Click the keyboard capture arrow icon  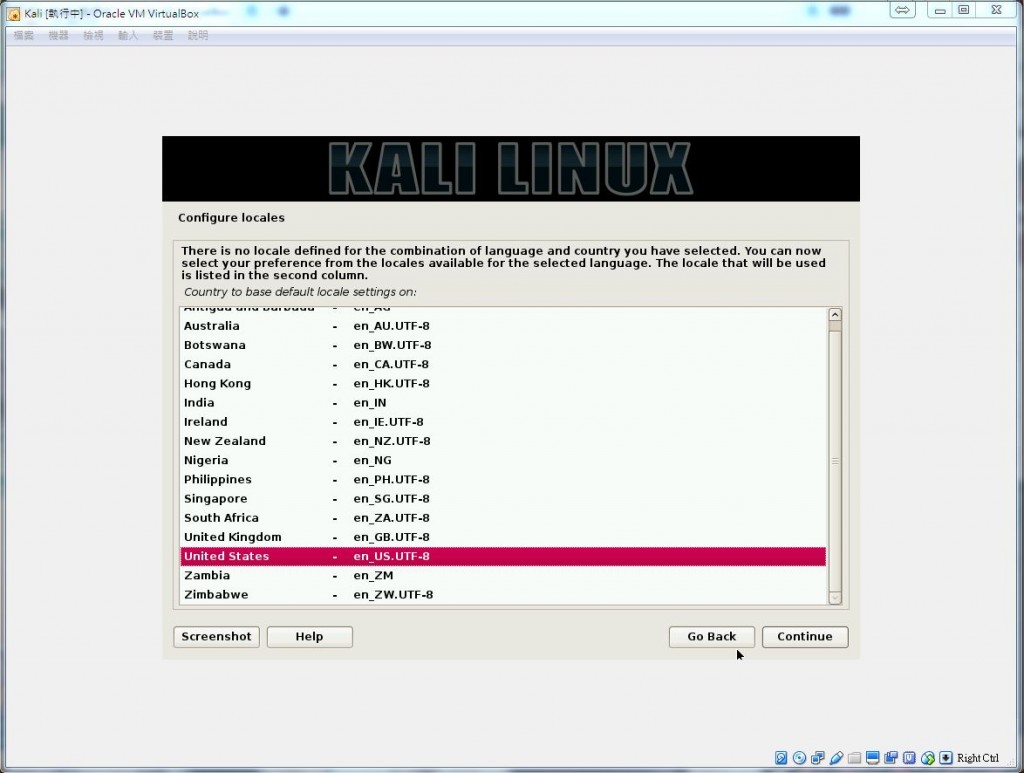946,757
